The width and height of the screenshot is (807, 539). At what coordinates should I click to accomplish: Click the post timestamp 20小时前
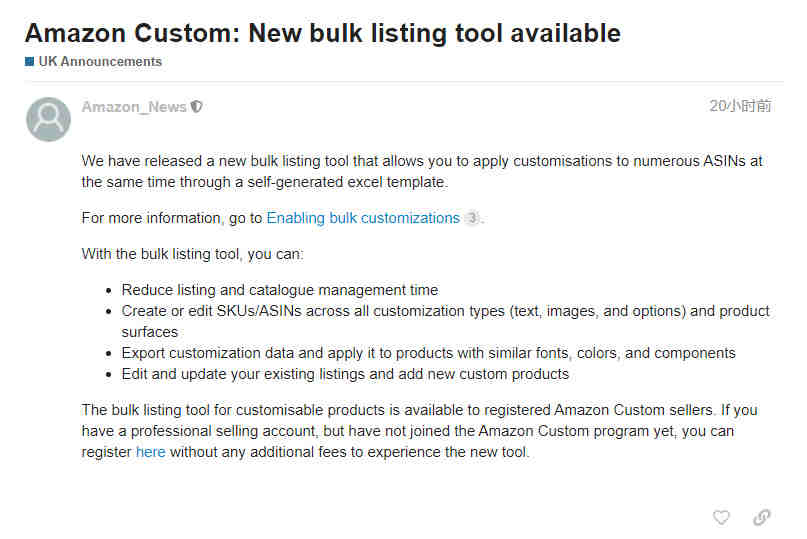pos(740,106)
